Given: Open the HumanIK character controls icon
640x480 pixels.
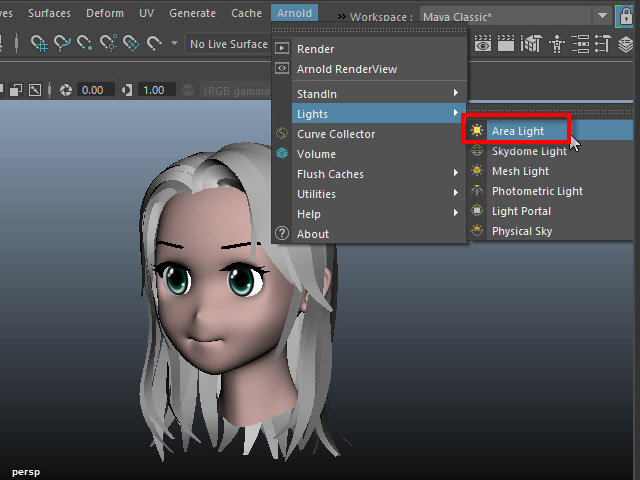Looking at the screenshot, I should pos(558,44).
